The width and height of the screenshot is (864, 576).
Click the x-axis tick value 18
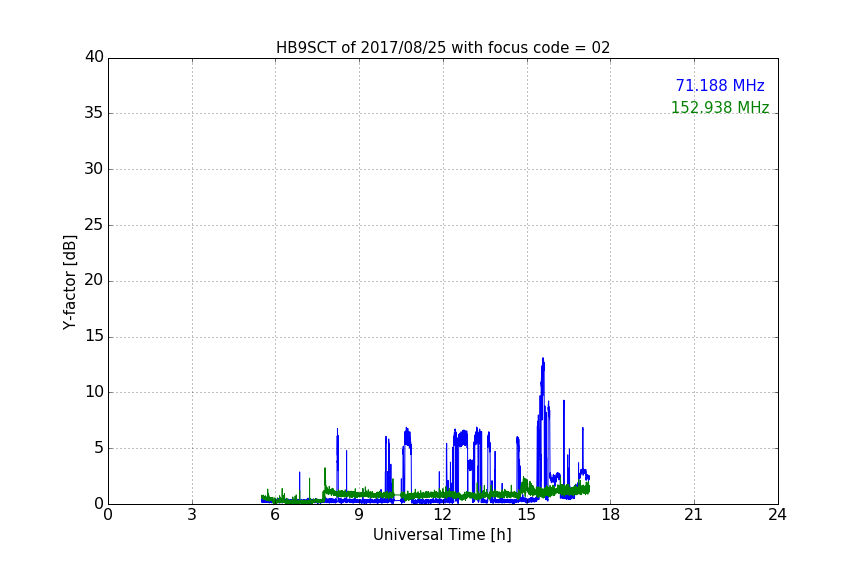[x=611, y=515]
